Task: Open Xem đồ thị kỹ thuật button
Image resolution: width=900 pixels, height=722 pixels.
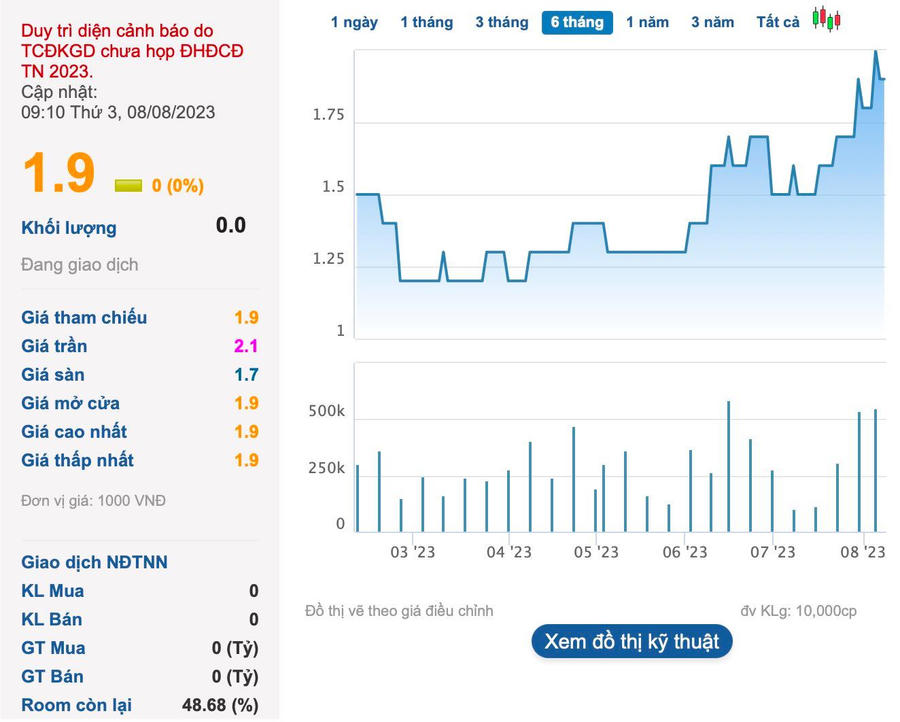Action: pos(632,641)
